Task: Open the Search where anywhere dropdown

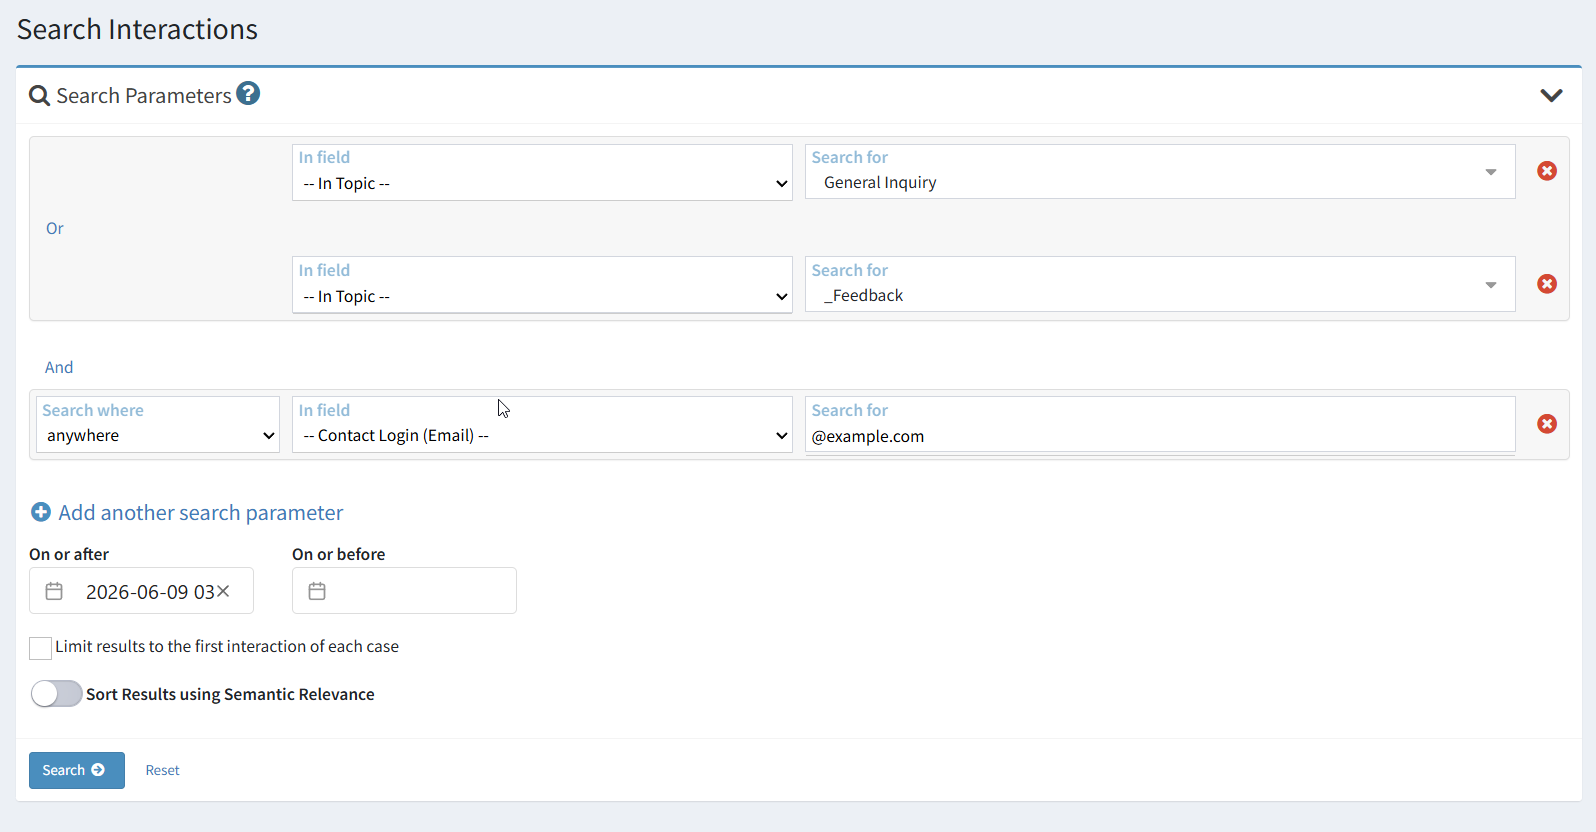Action: coord(158,424)
